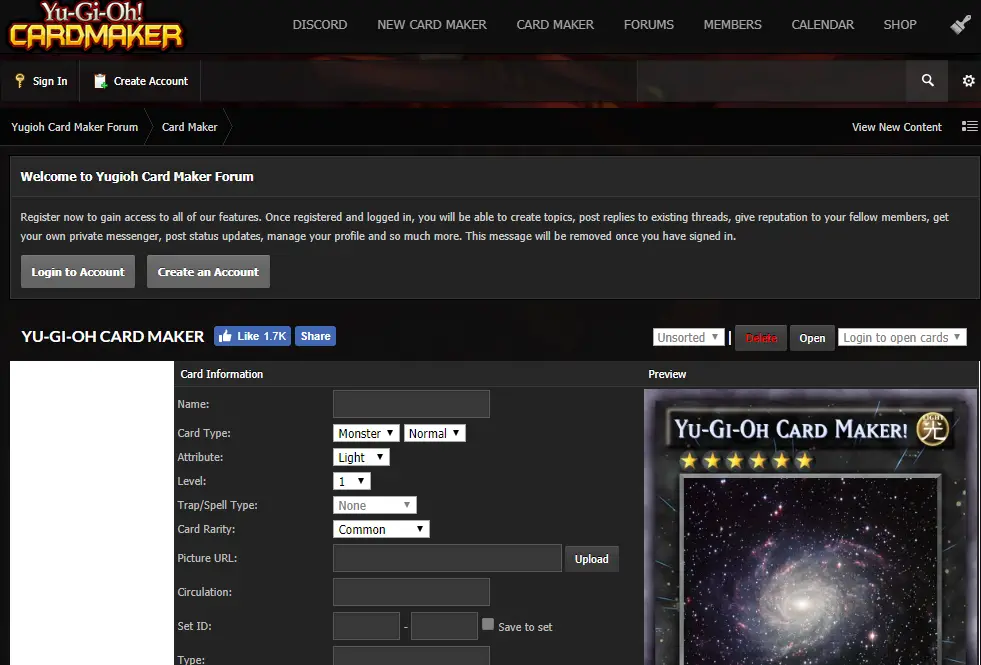
Task: Expand the Unsorted dropdown
Action: coord(689,338)
